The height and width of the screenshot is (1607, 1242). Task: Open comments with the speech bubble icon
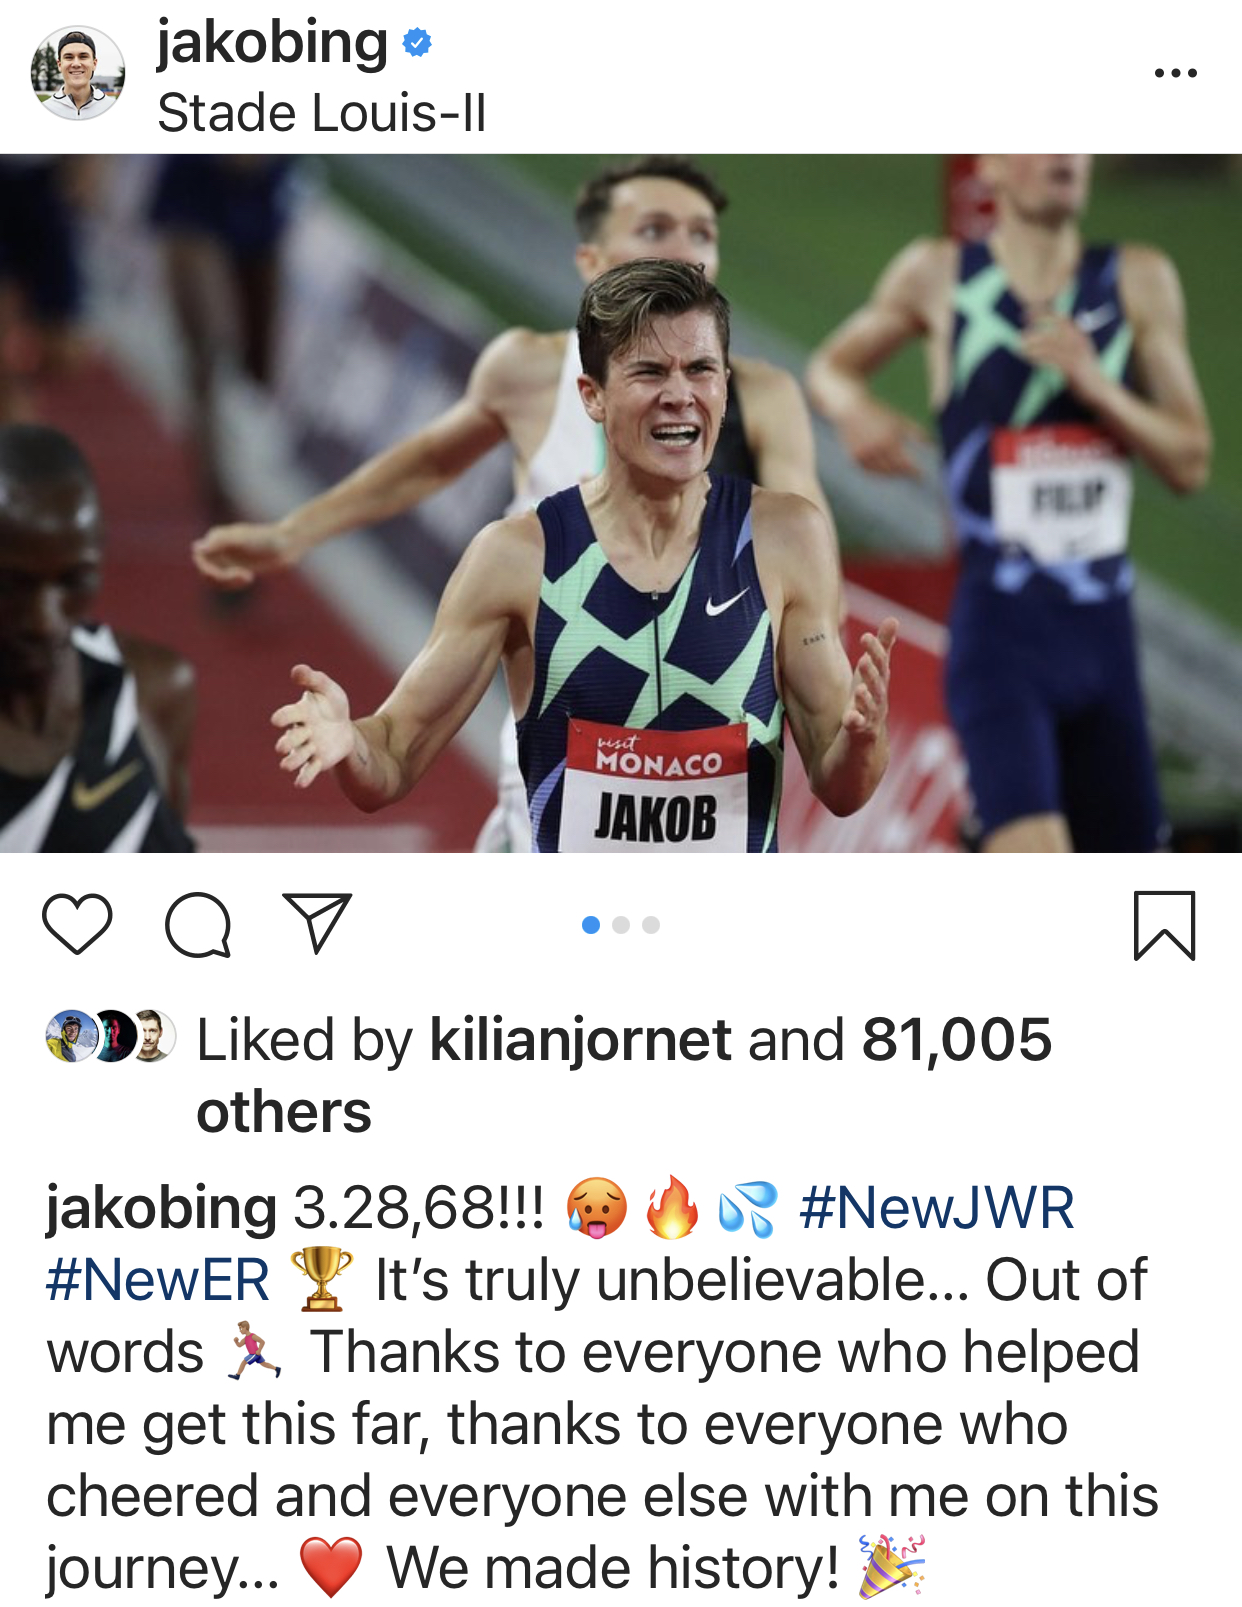tap(198, 924)
